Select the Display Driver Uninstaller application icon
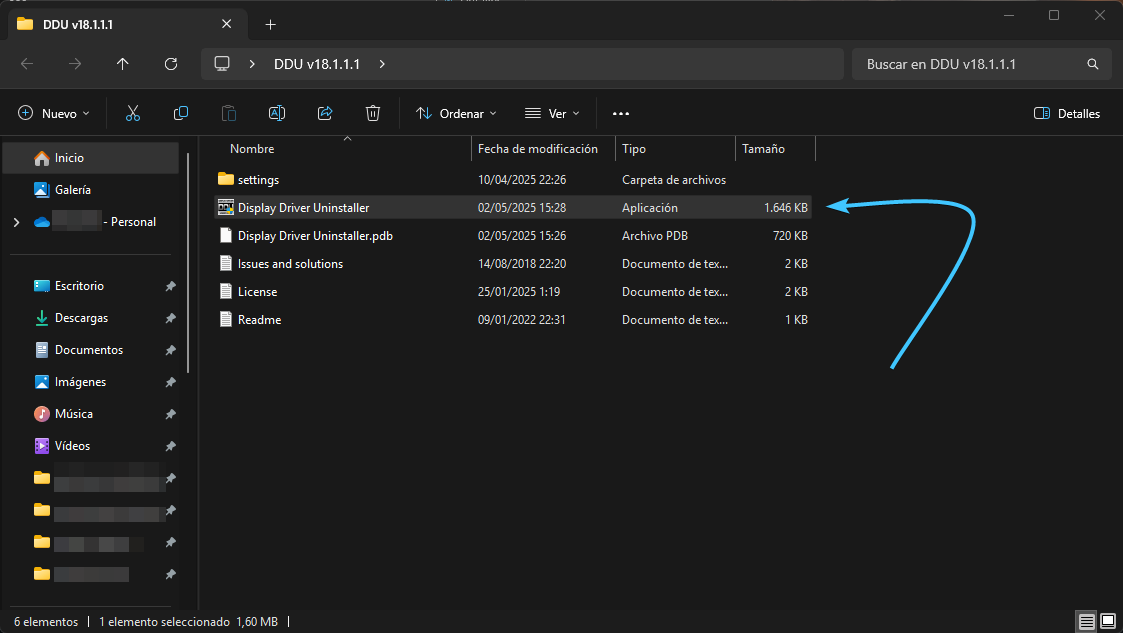Viewport: 1123px width, 633px height. [x=226, y=208]
